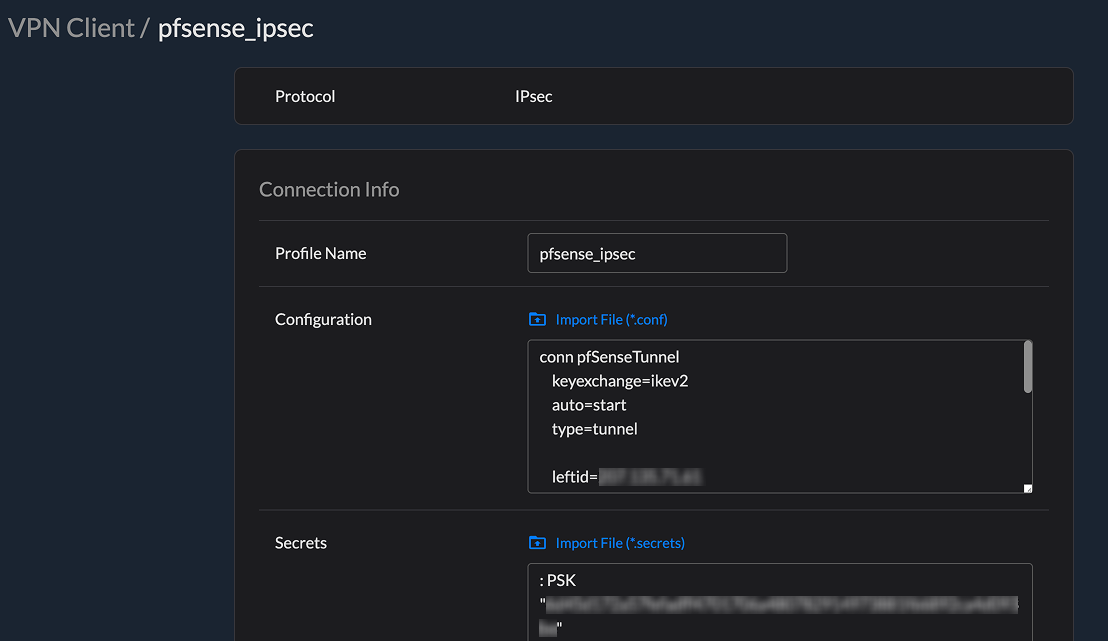This screenshot has height=641, width=1108.
Task: Click the 'IPsec' protocol value
Action: pyautogui.click(x=534, y=96)
